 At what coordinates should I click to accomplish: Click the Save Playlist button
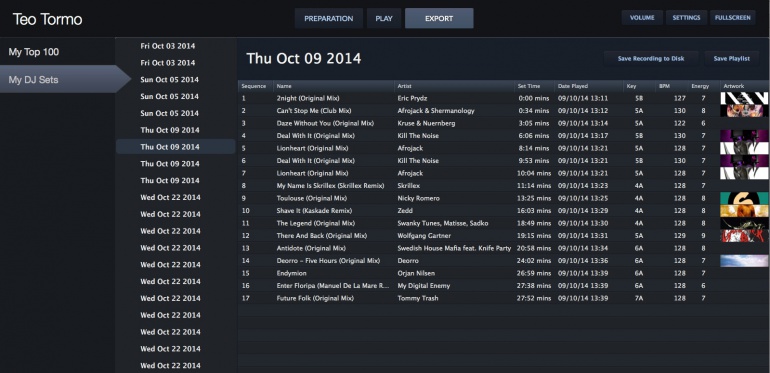pos(732,58)
